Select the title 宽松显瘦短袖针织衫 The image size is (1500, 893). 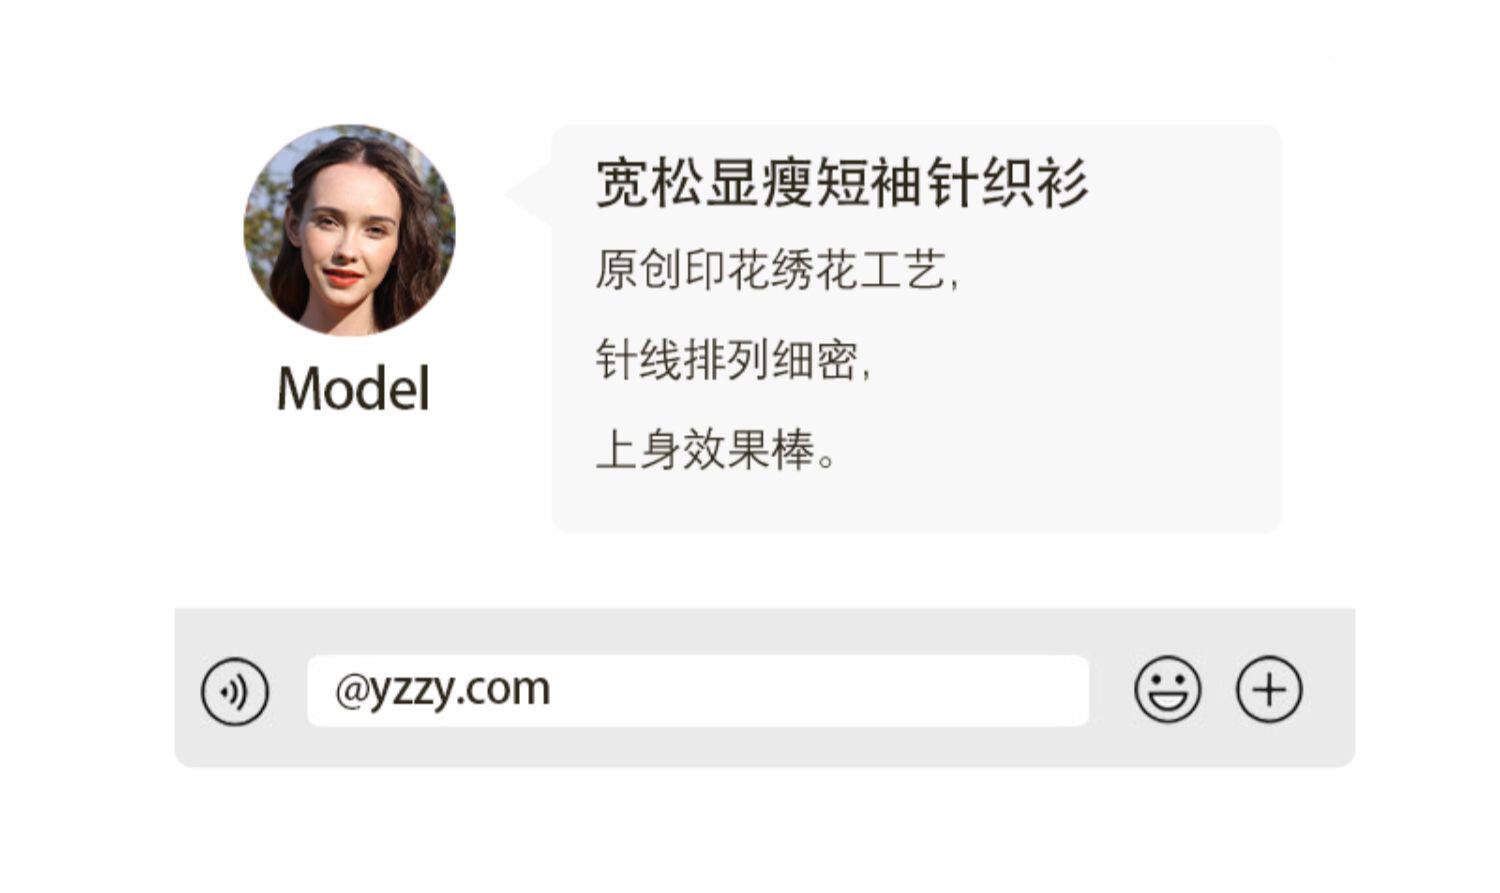click(841, 183)
